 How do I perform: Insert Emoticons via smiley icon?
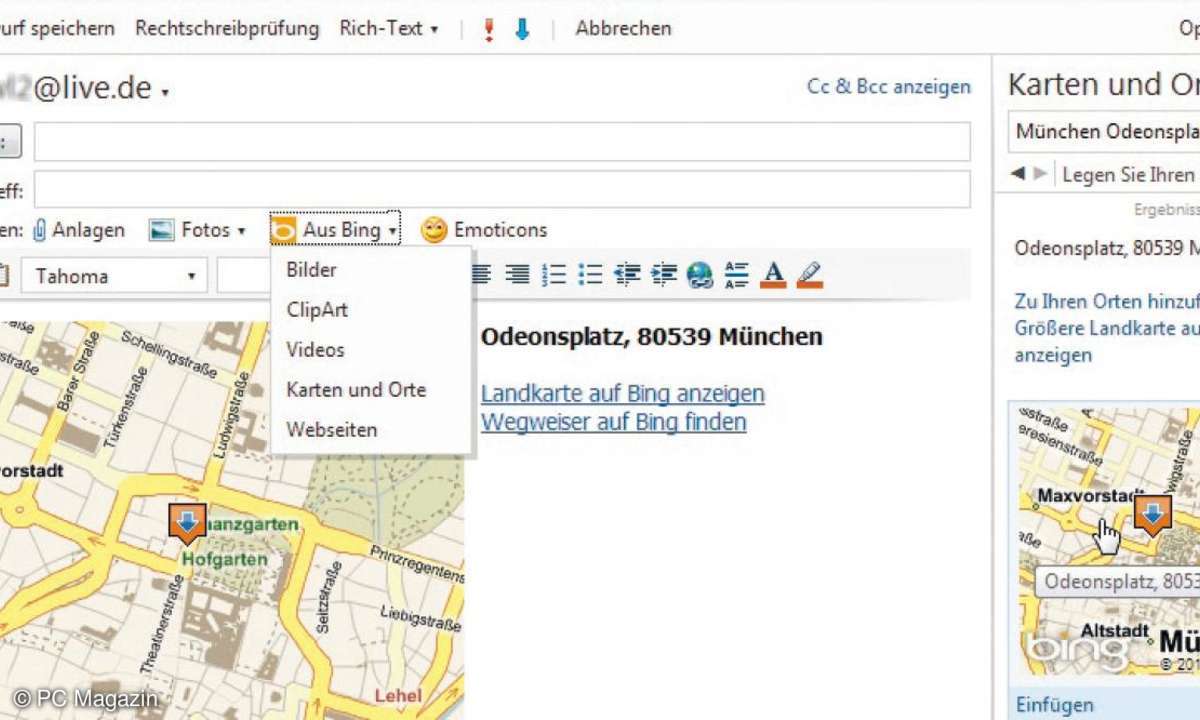point(484,230)
